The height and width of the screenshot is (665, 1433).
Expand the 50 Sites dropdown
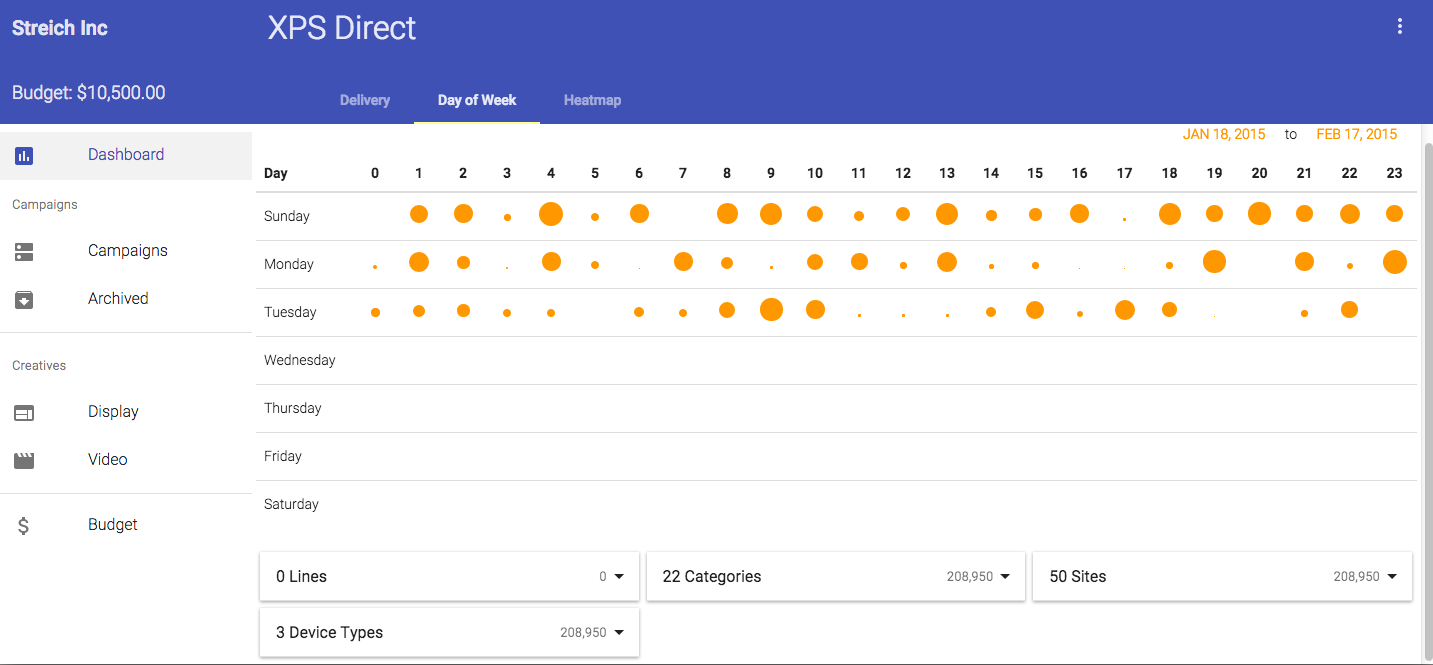point(1391,577)
